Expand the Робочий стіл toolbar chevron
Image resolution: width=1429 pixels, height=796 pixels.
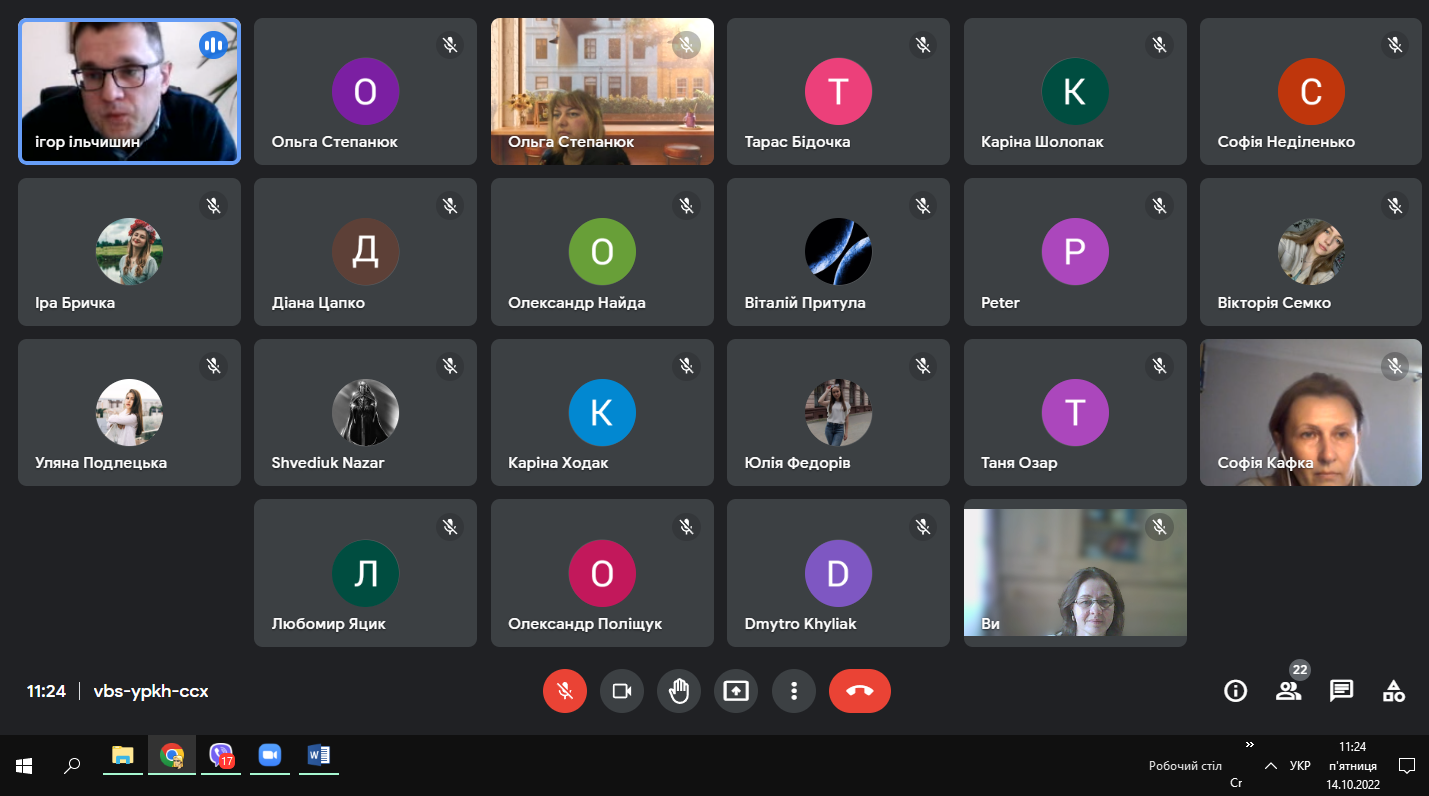tap(1249, 745)
